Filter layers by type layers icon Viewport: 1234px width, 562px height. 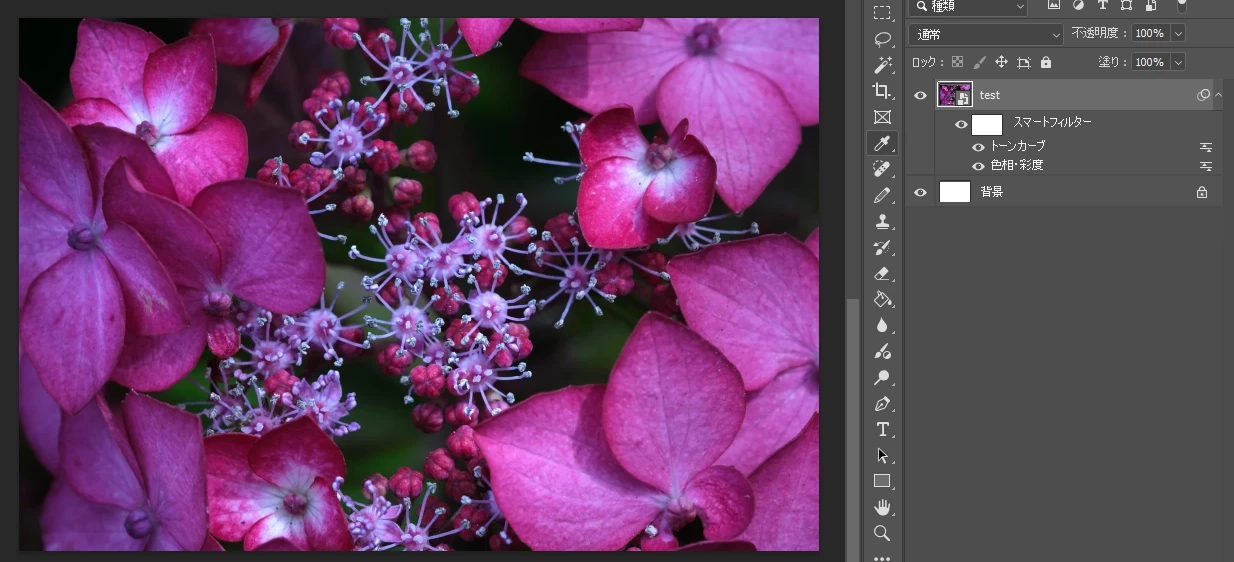click(x=1104, y=5)
